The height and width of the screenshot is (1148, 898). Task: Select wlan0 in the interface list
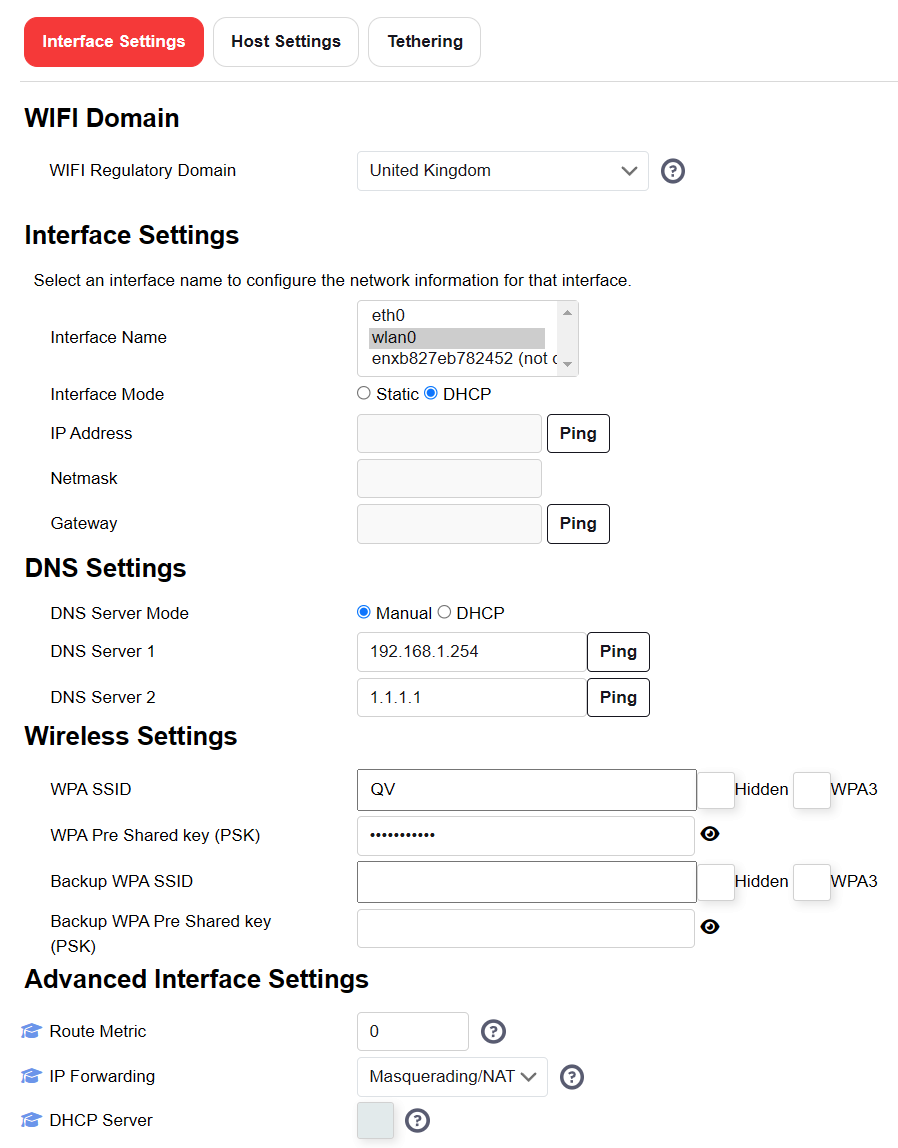click(x=457, y=338)
